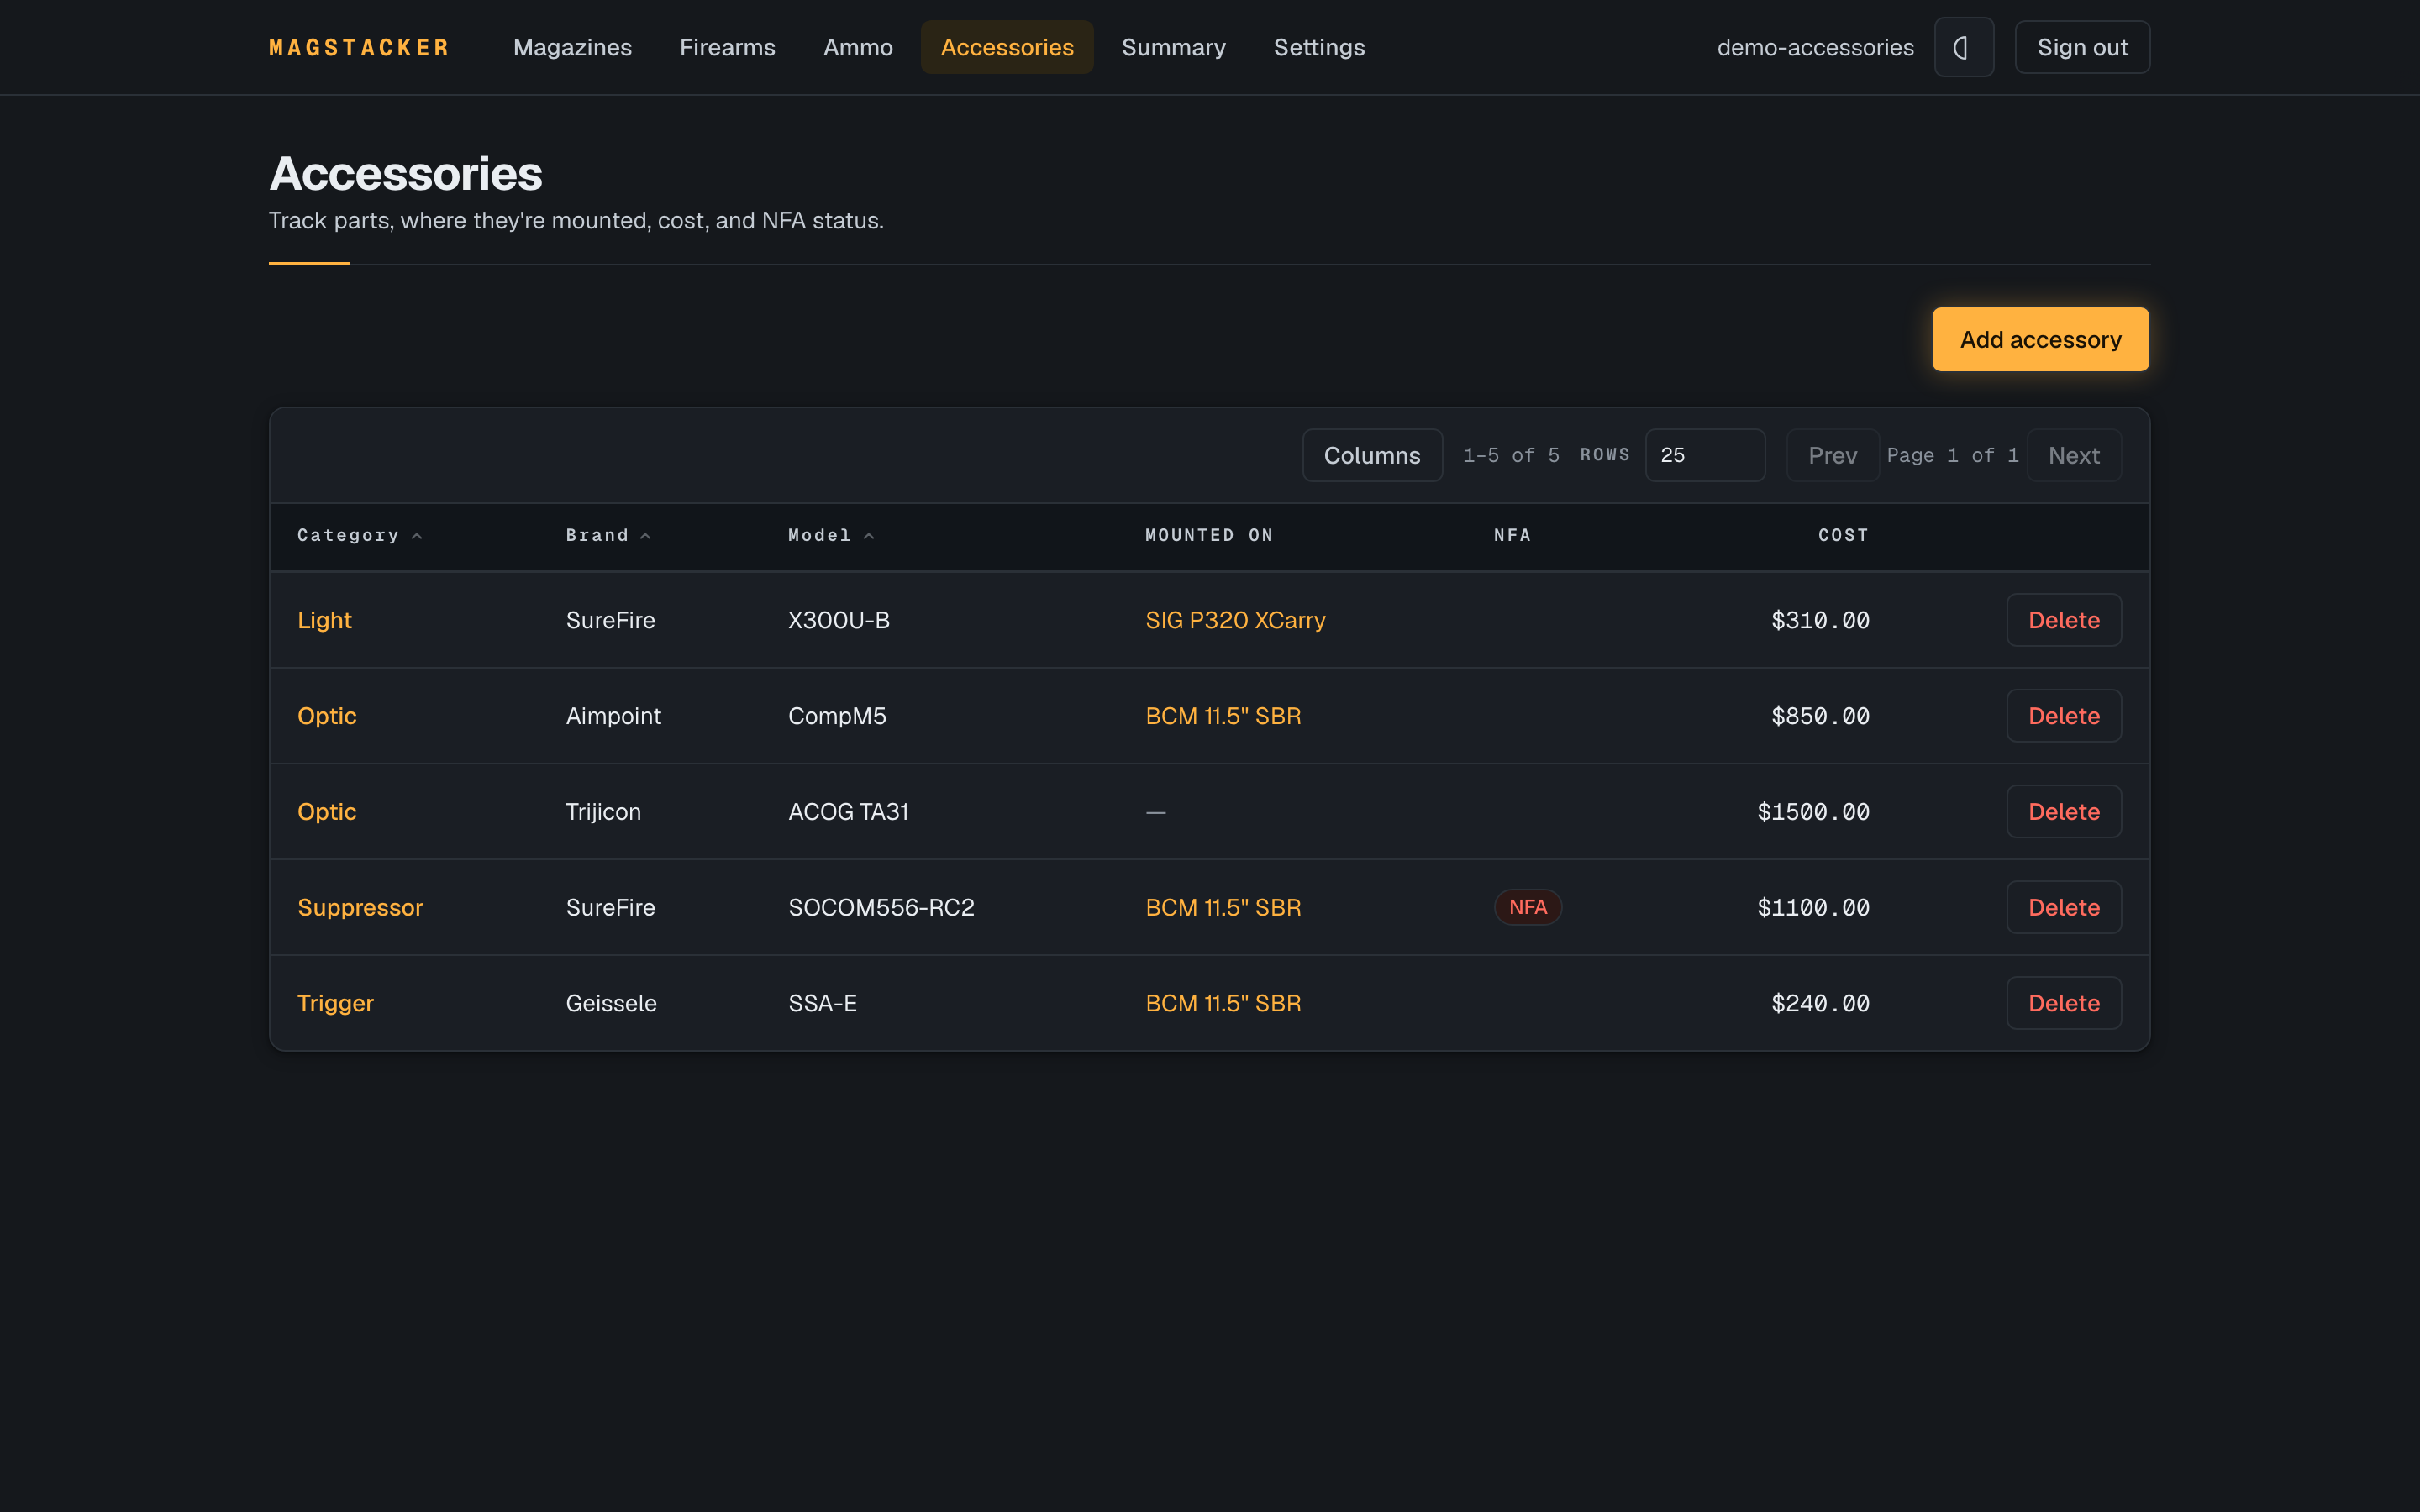Click the MOUNTED ON column header
2420x1512 pixels.
tap(1209, 535)
